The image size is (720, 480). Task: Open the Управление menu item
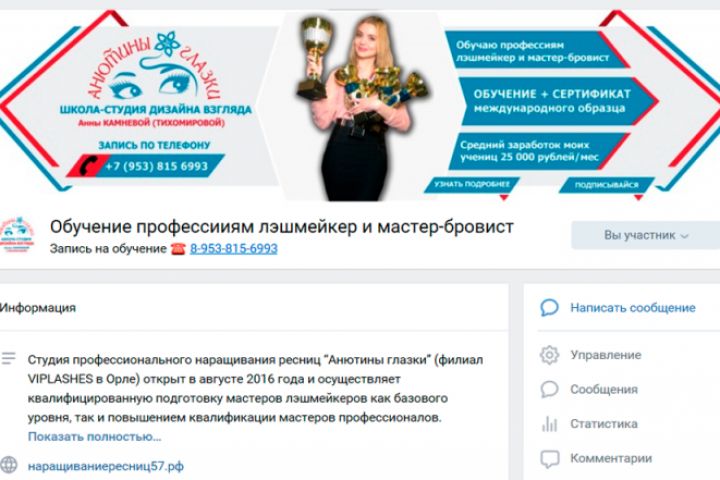(x=606, y=355)
